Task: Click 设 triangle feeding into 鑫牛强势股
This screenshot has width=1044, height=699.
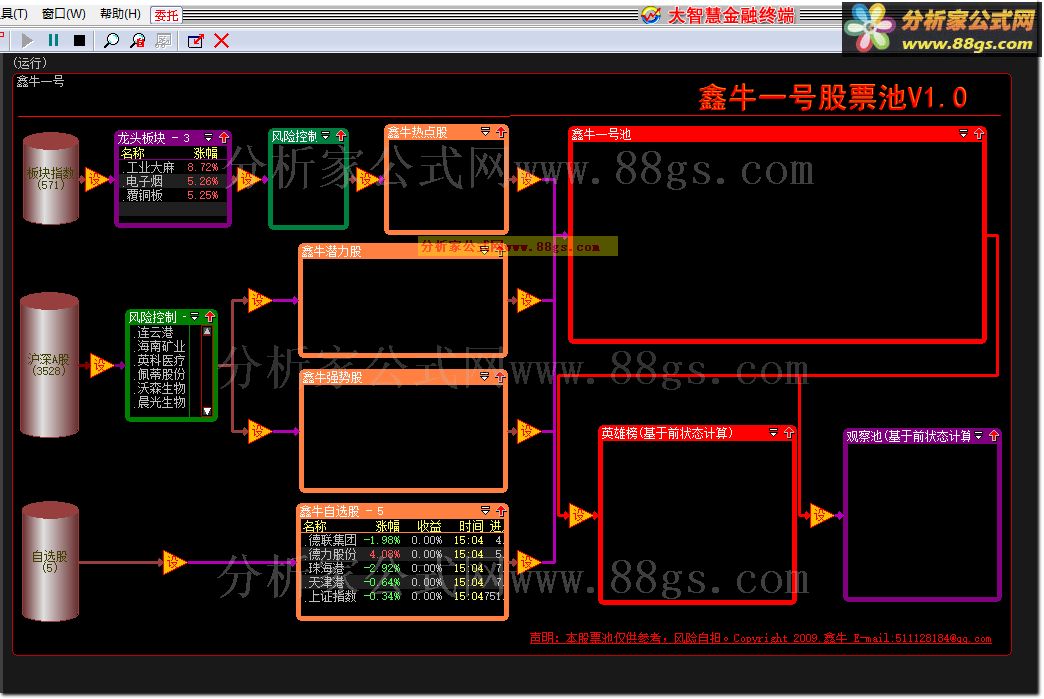Action: click(259, 431)
